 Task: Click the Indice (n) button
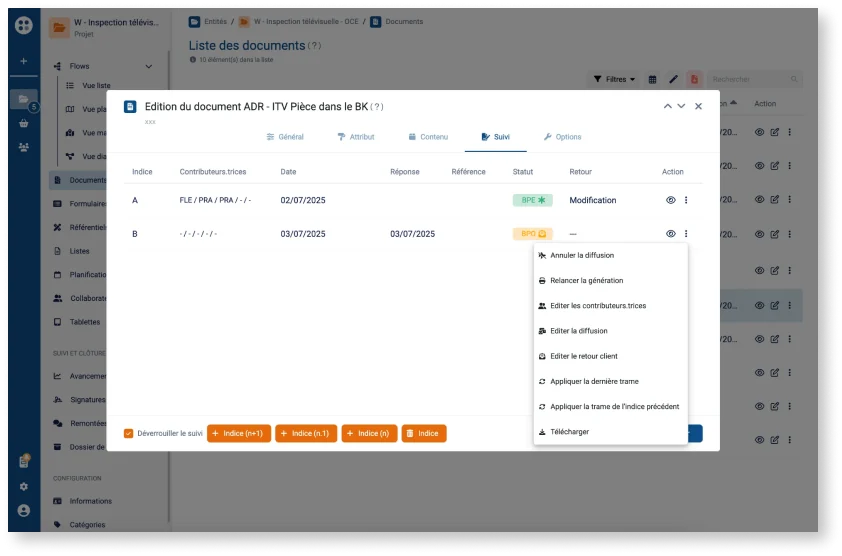pos(369,434)
